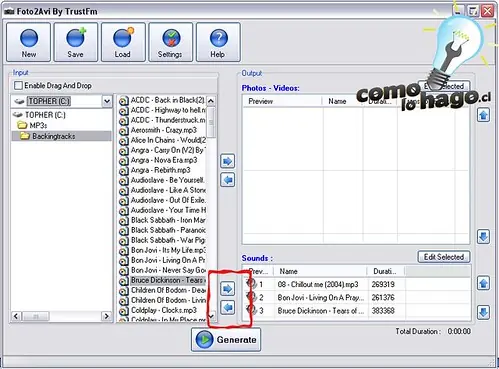The width and height of the screenshot is (499, 369).
Task: Open a project with Load button
Action: (123, 42)
